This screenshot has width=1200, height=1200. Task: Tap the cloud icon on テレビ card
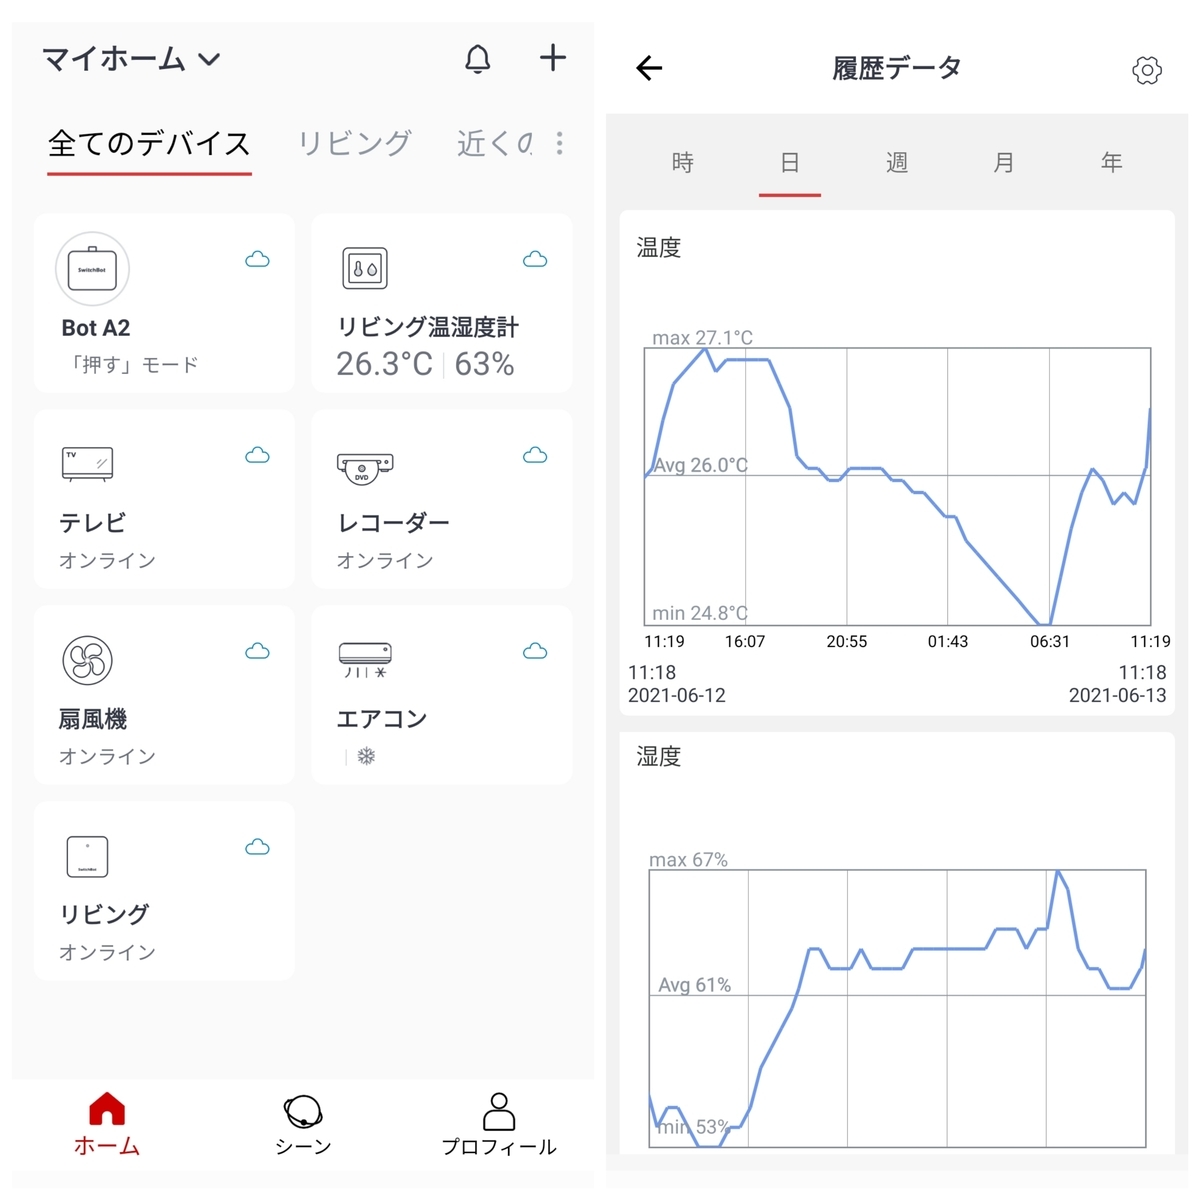coord(258,456)
